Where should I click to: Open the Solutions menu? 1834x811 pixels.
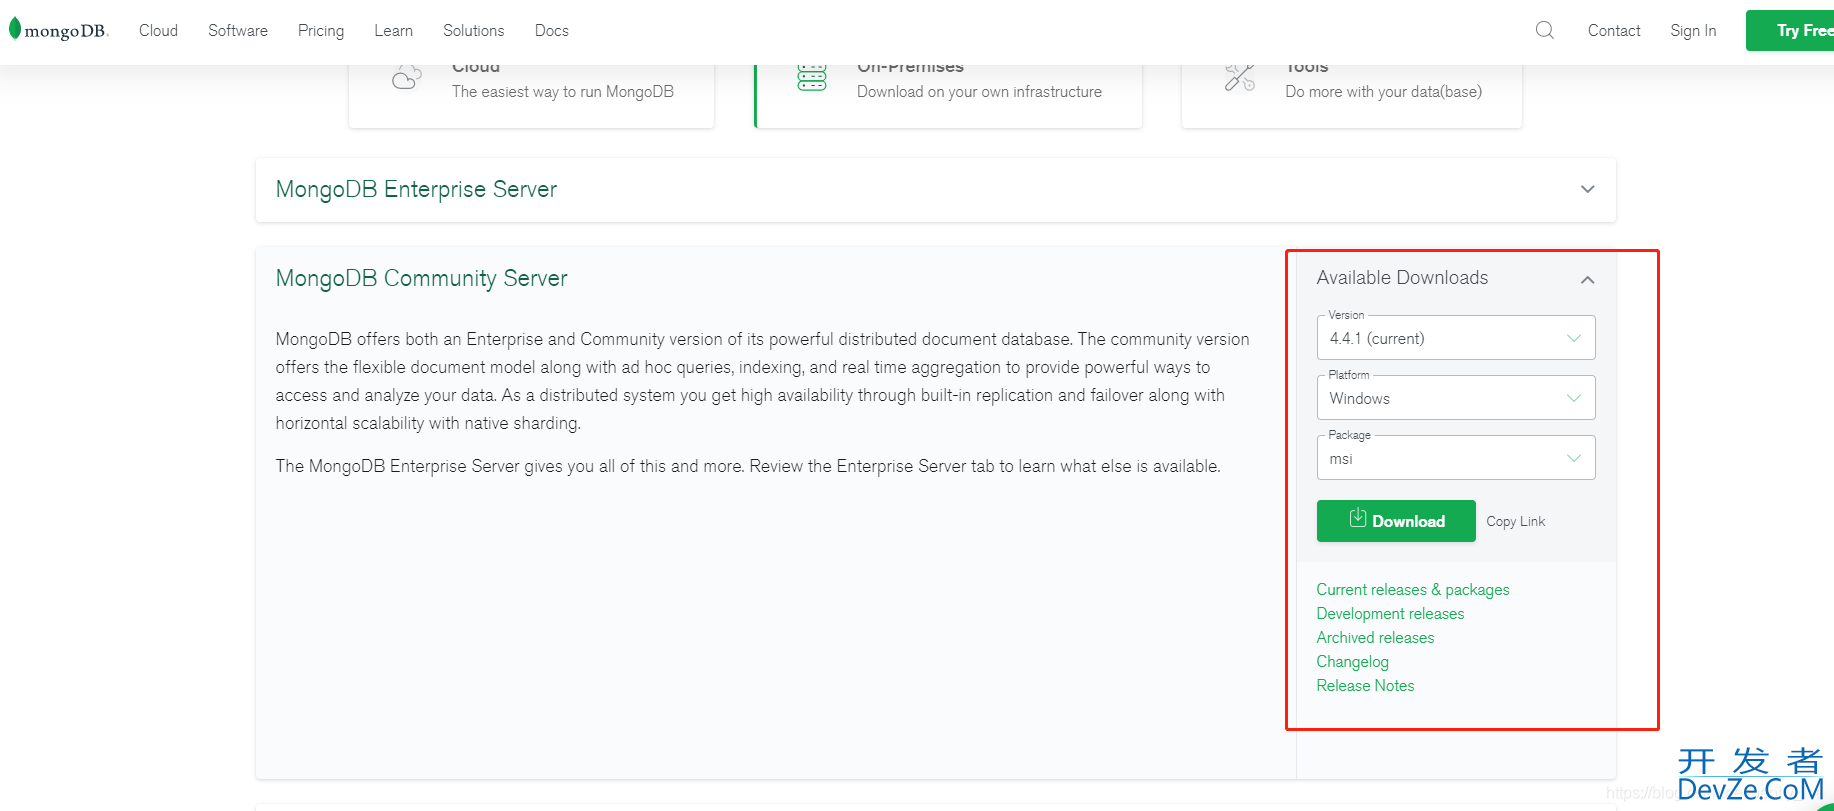click(474, 31)
